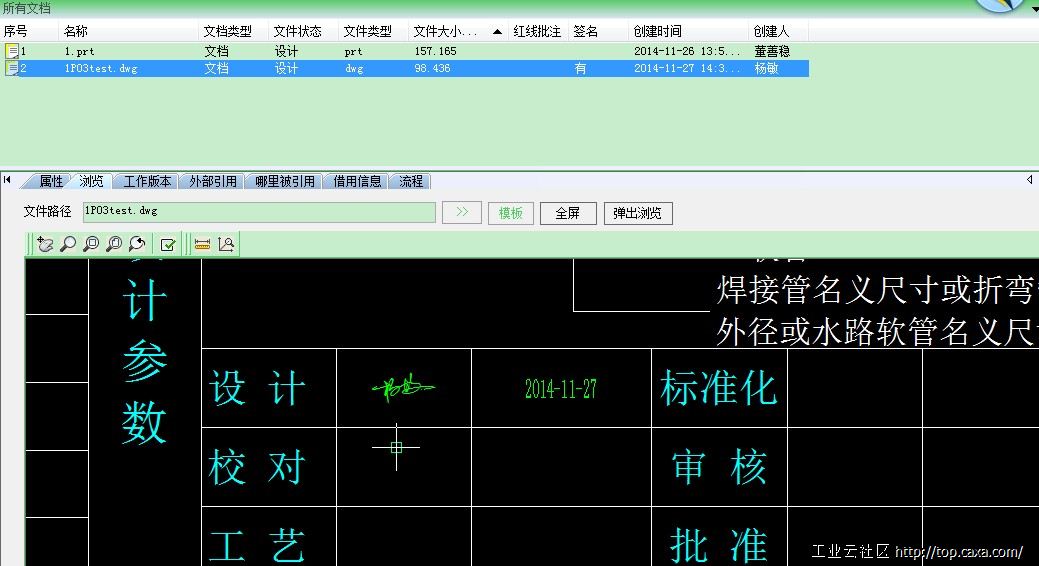The height and width of the screenshot is (566, 1039).
Task: Click 标准化 cell in title block
Action: (719, 388)
